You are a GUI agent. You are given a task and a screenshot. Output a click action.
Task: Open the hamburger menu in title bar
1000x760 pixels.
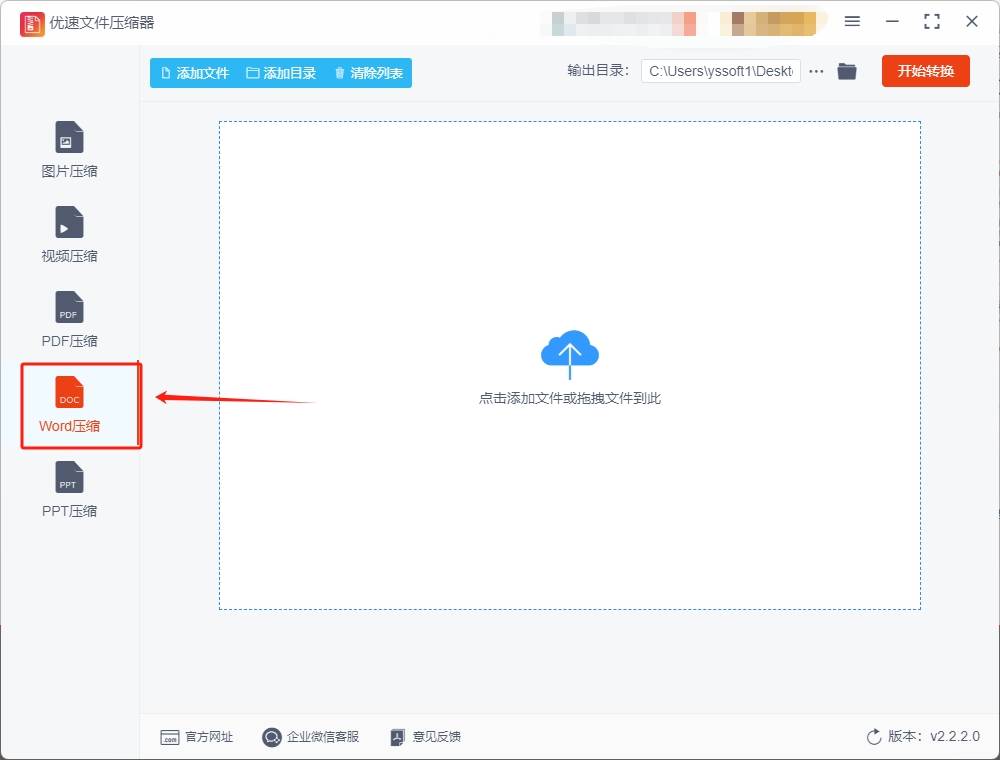(x=852, y=22)
